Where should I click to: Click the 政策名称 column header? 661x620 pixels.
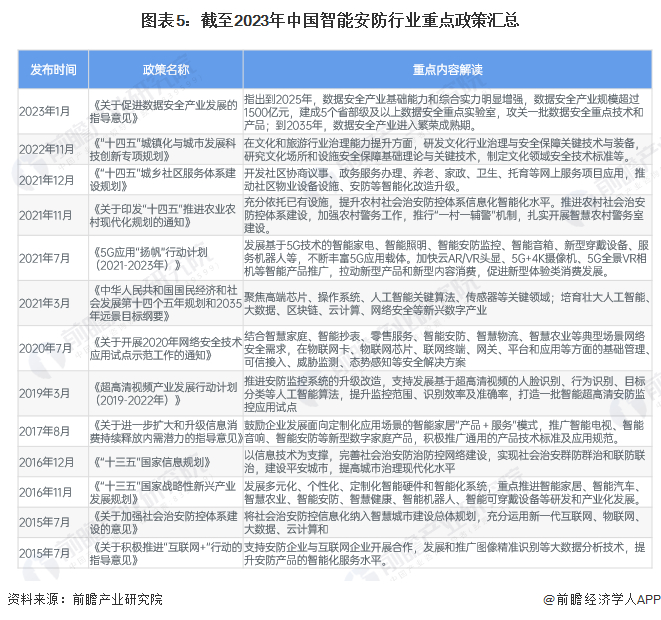click(x=166, y=70)
